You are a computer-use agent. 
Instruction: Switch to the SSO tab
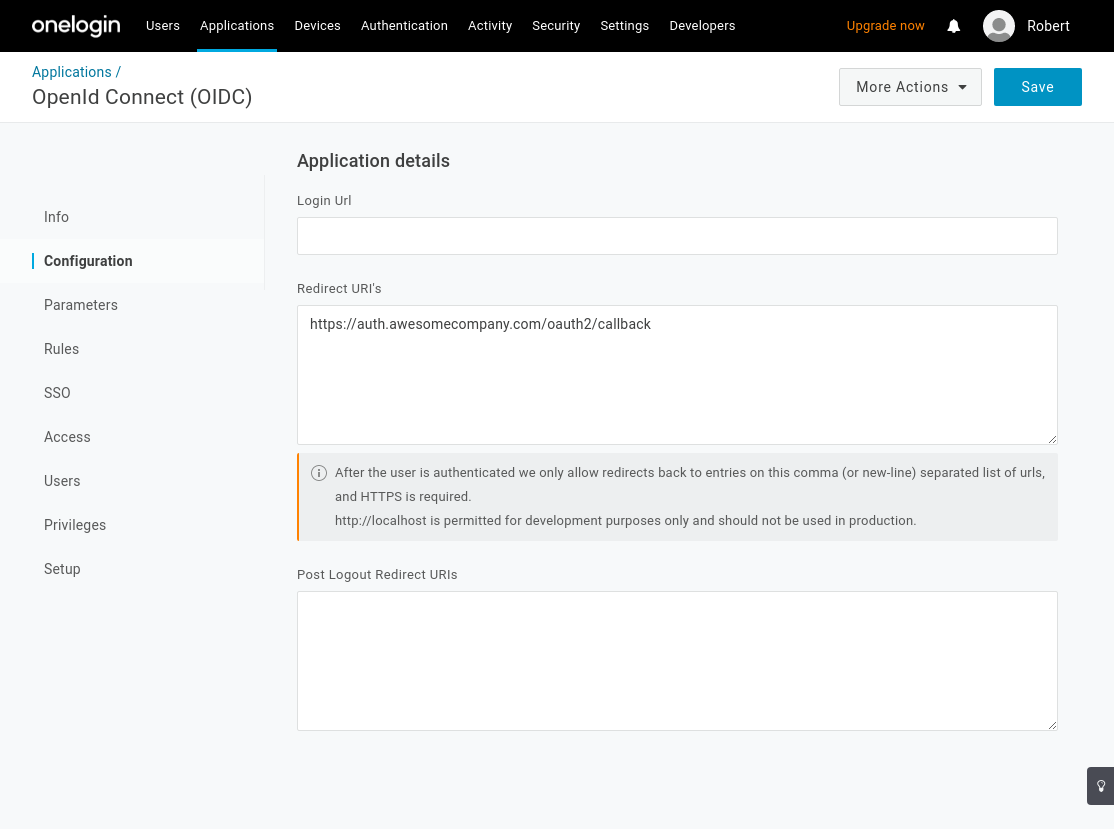click(57, 393)
